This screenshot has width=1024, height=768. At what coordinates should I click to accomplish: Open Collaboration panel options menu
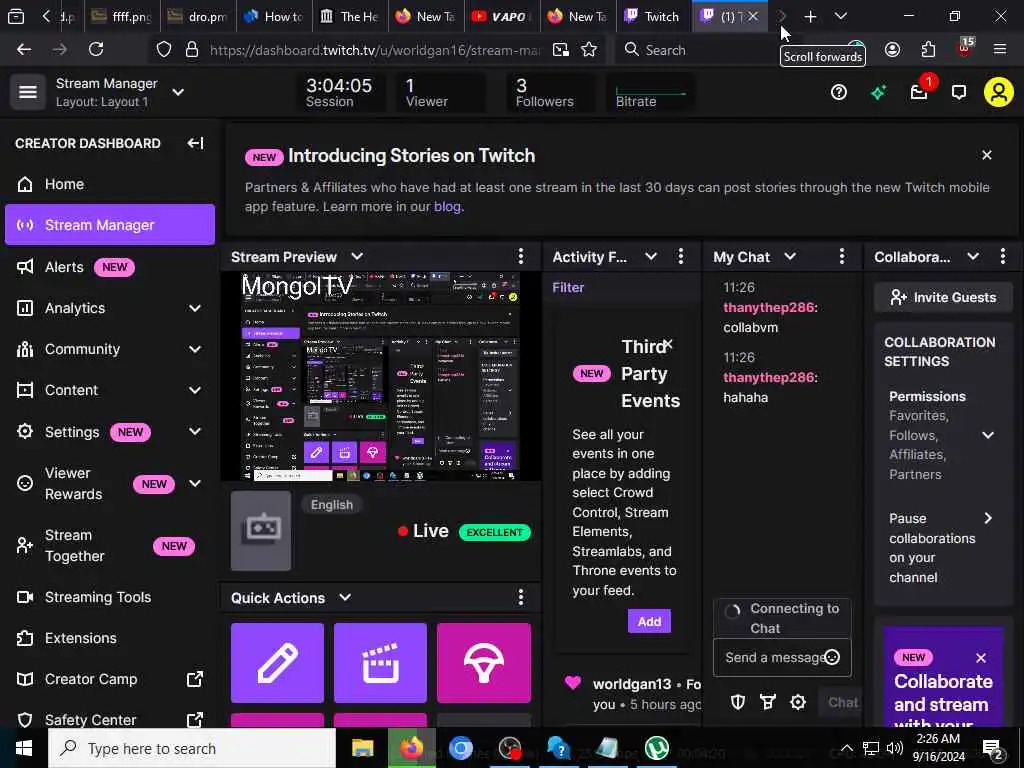1002,257
